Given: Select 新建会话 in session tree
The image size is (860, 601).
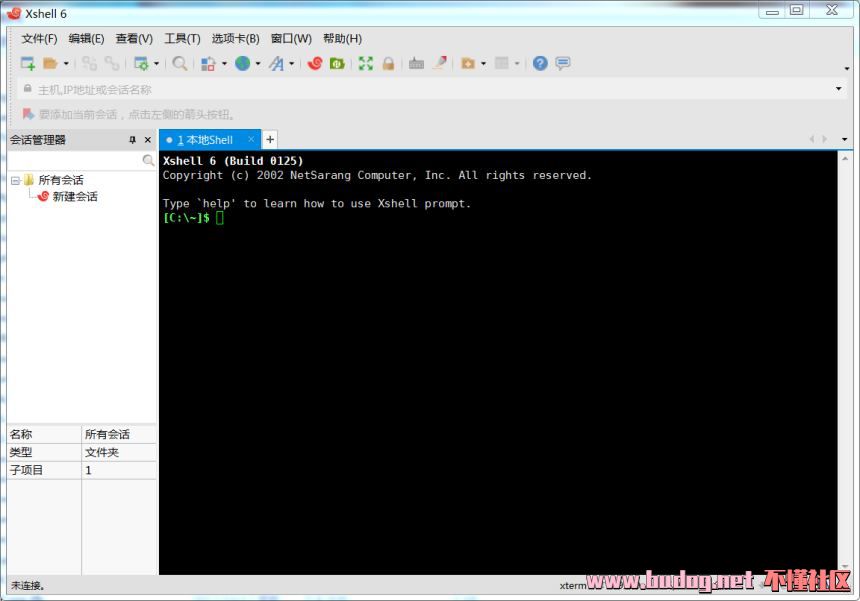Looking at the screenshot, I should (75, 197).
